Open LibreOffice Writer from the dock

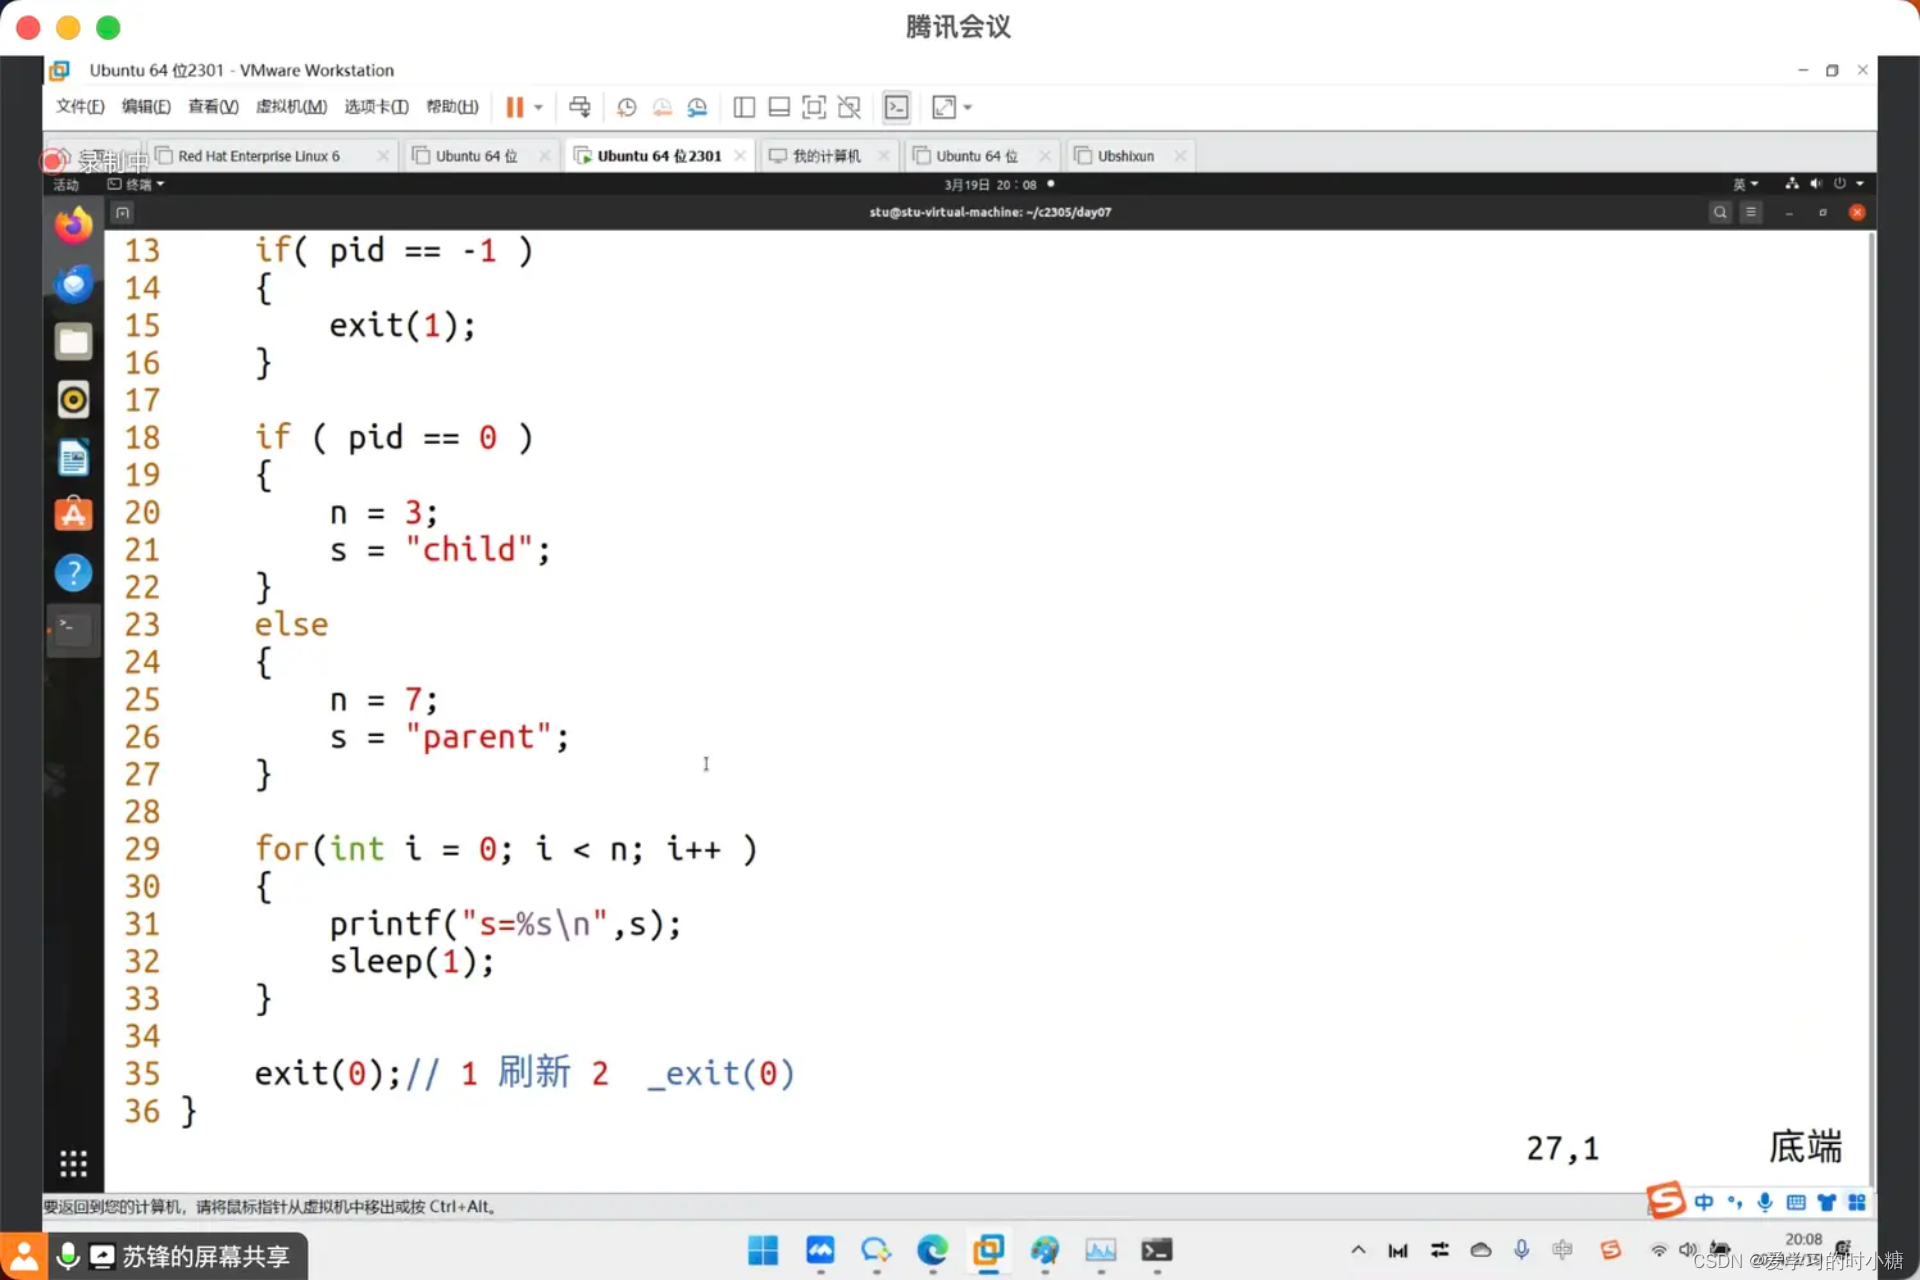click(x=73, y=458)
